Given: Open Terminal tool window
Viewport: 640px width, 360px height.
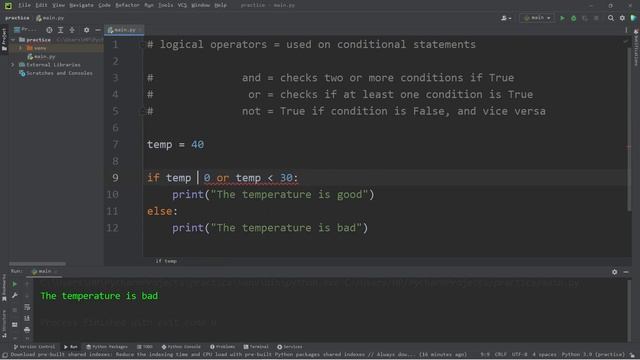Looking at the screenshot, I should coord(256,347).
